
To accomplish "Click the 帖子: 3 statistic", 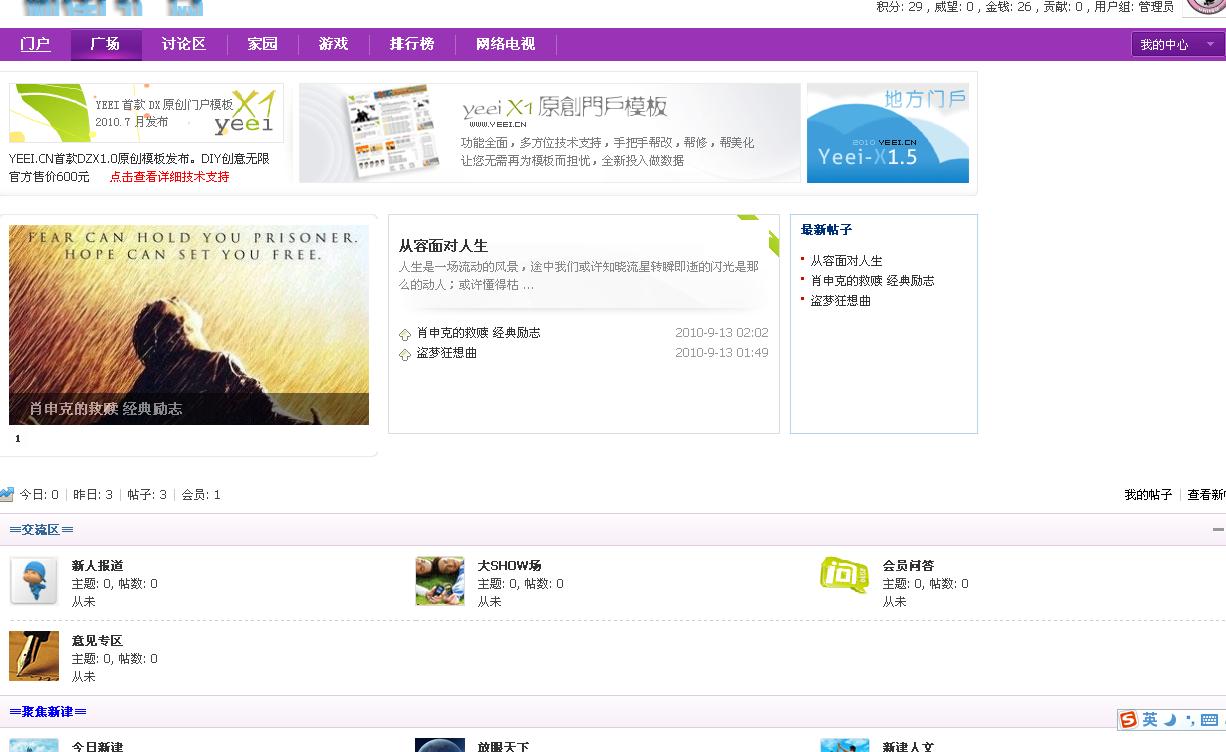I will 147,495.
